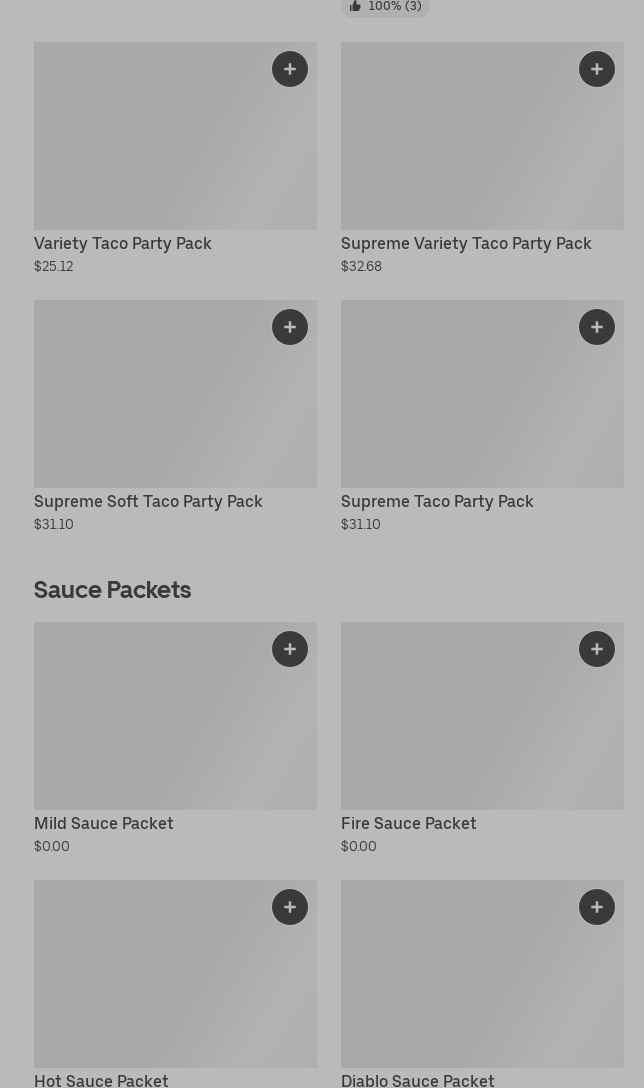Select the Mild Sauce Packet name

click(104, 823)
